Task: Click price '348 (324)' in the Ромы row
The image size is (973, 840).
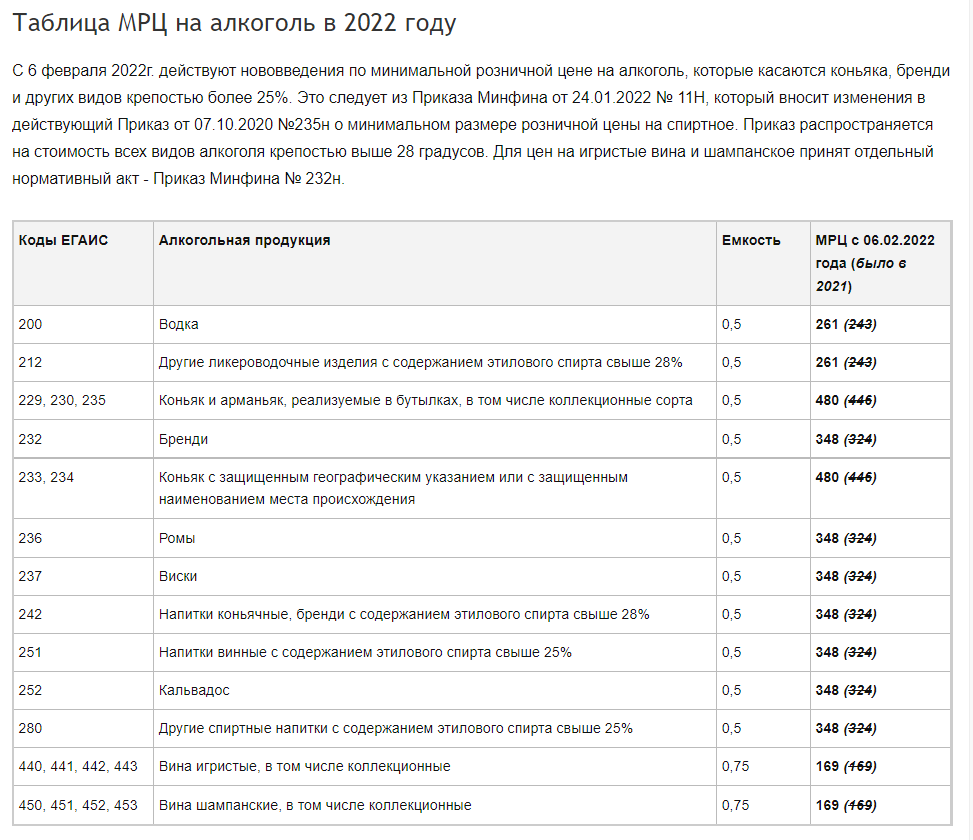Action: (881, 538)
